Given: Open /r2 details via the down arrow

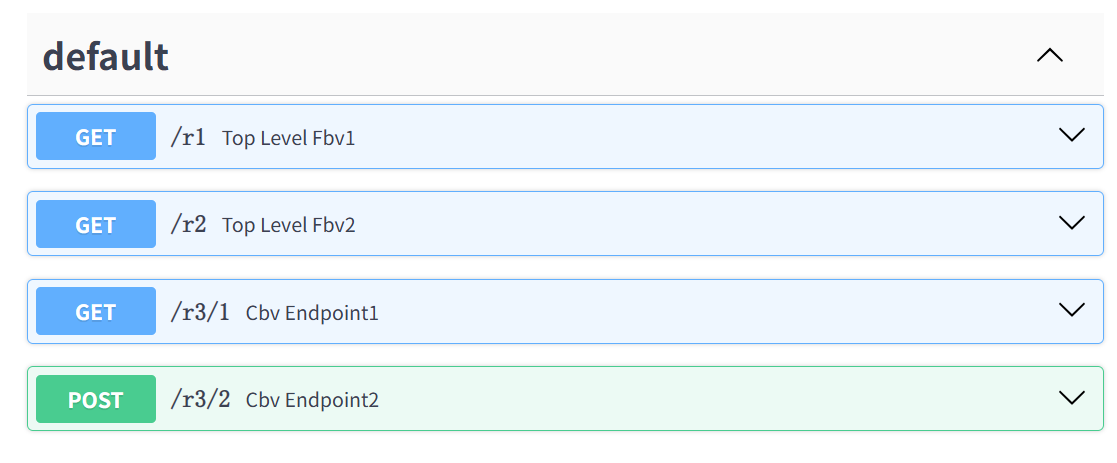Looking at the screenshot, I should click(1071, 222).
